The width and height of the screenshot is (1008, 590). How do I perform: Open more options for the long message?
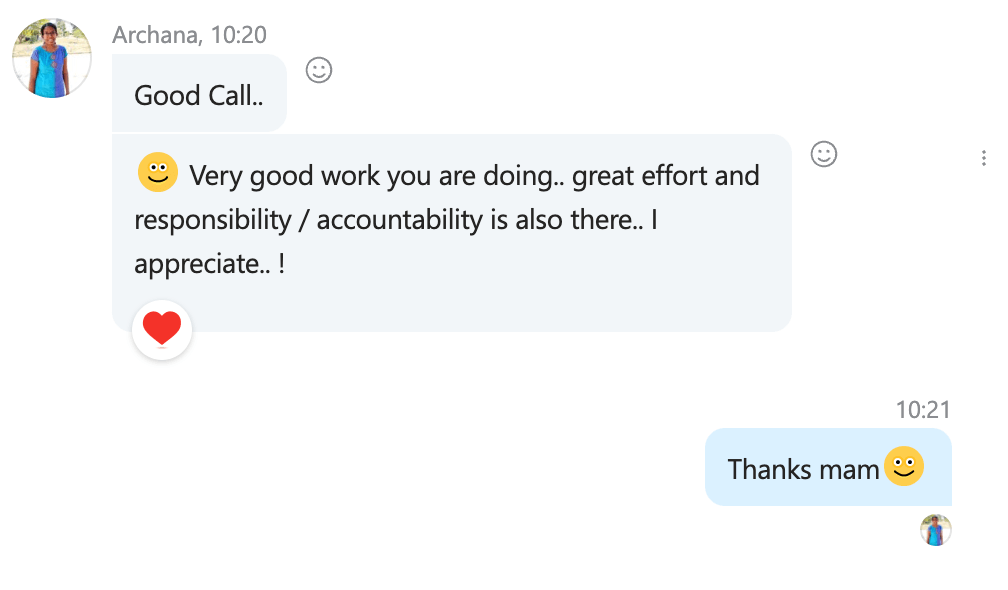click(984, 158)
